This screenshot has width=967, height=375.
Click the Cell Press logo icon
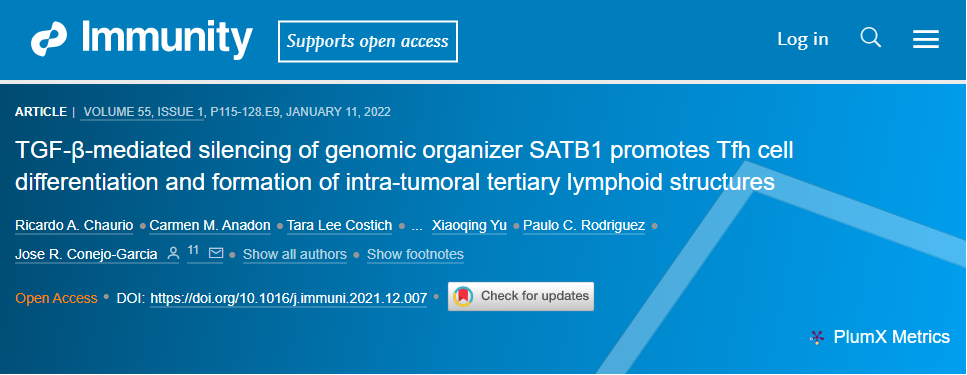49,41
